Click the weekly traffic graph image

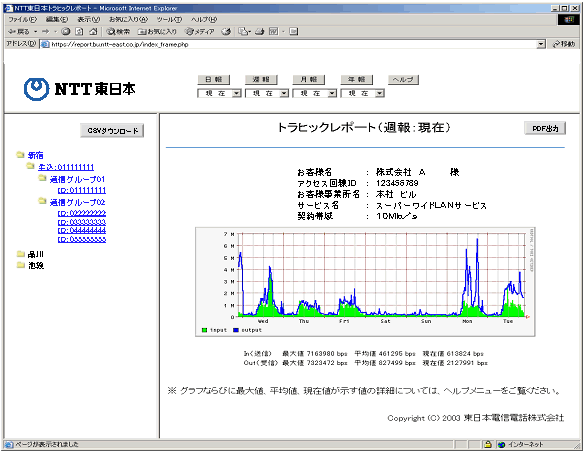click(365, 282)
